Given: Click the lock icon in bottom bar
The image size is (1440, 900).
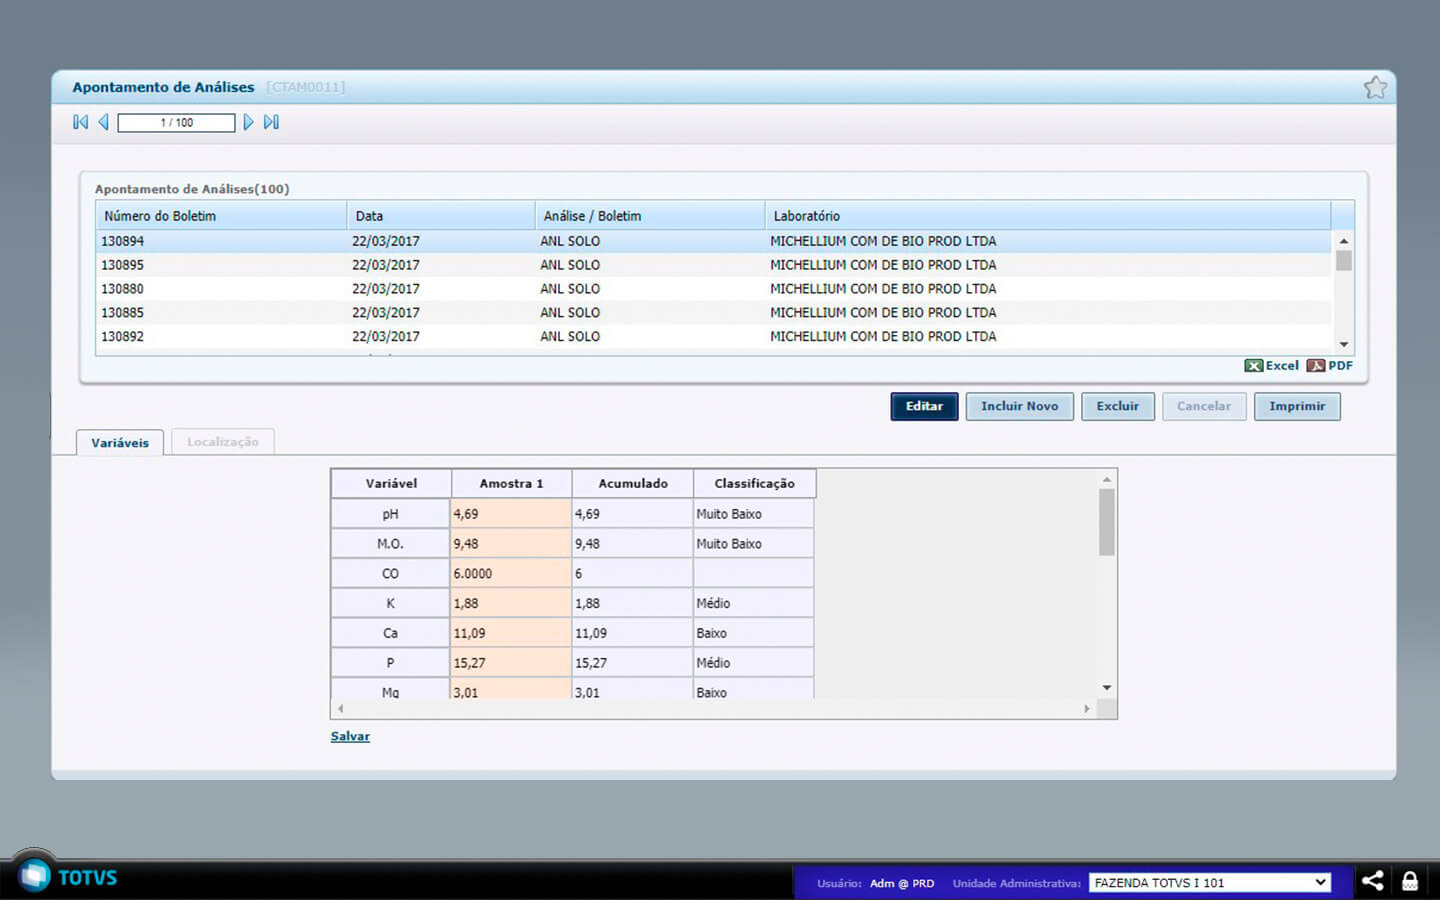Looking at the screenshot, I should [1410, 881].
